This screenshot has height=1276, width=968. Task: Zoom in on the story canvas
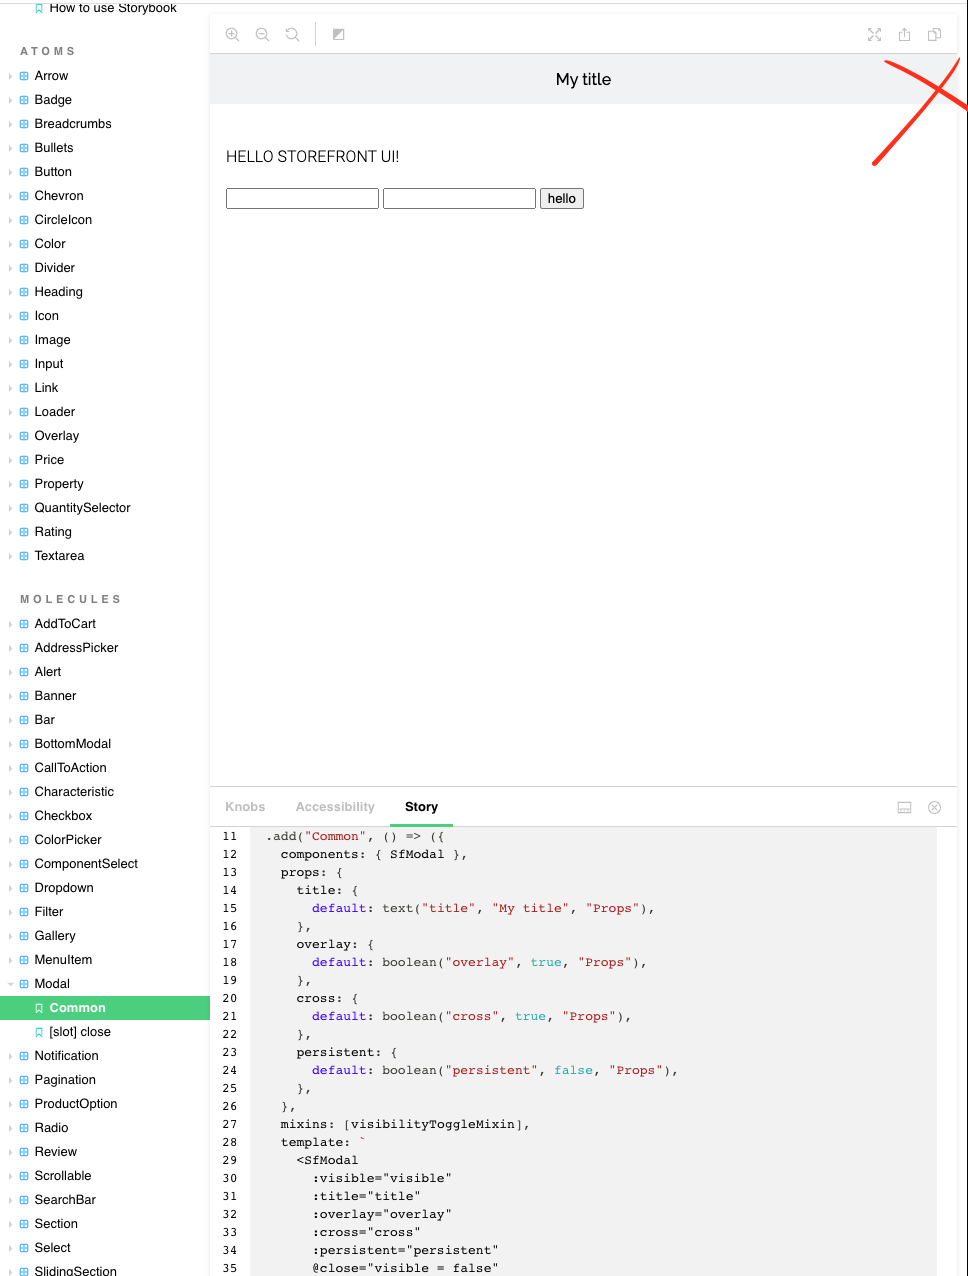click(x=233, y=34)
